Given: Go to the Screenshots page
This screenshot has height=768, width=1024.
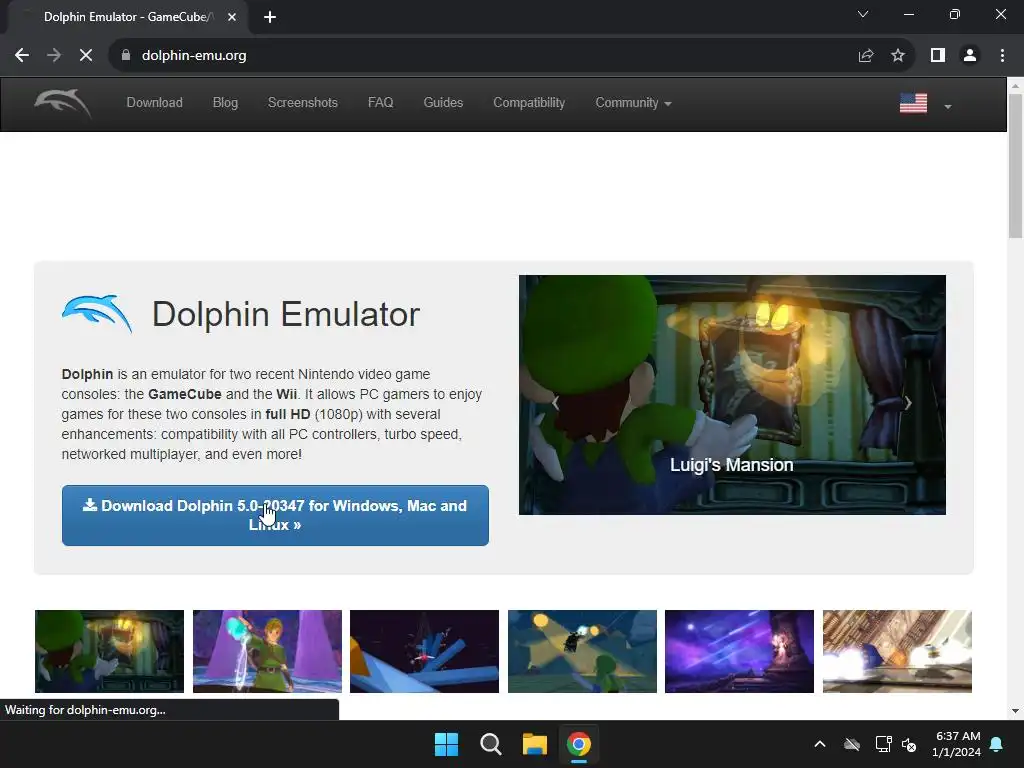Looking at the screenshot, I should pyautogui.click(x=302, y=103).
